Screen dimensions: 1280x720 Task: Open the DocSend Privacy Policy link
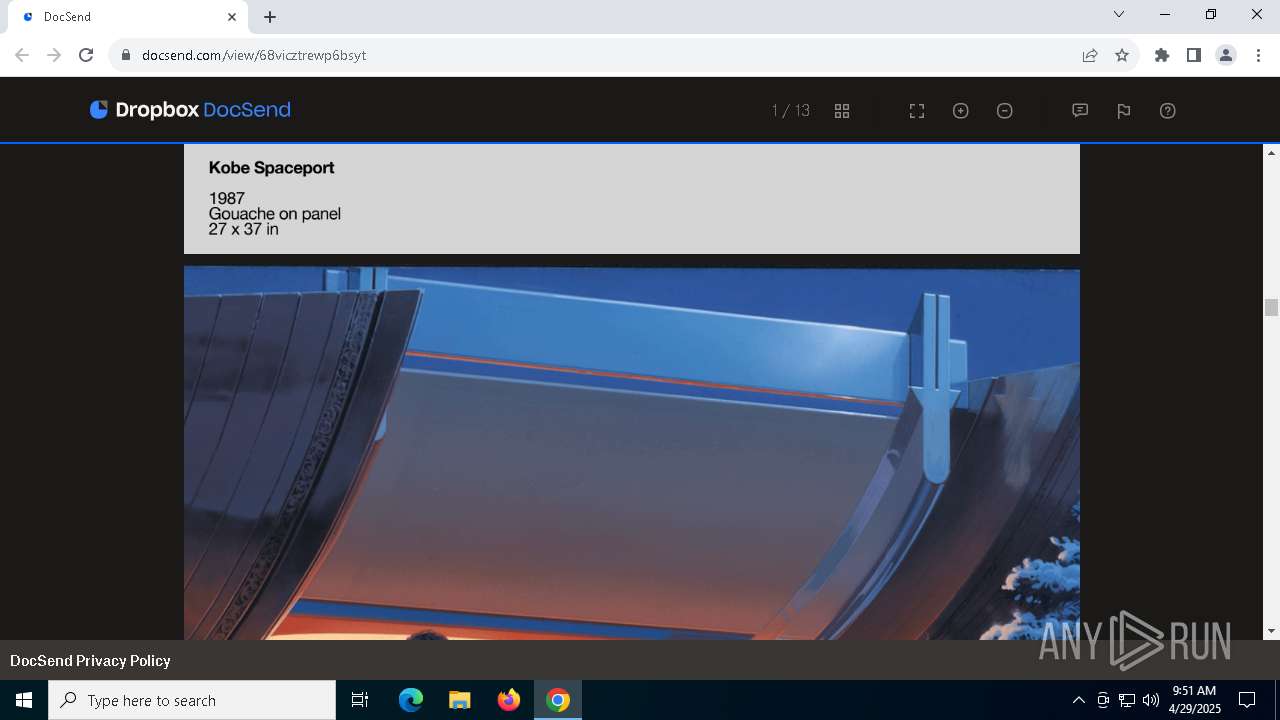[90, 661]
